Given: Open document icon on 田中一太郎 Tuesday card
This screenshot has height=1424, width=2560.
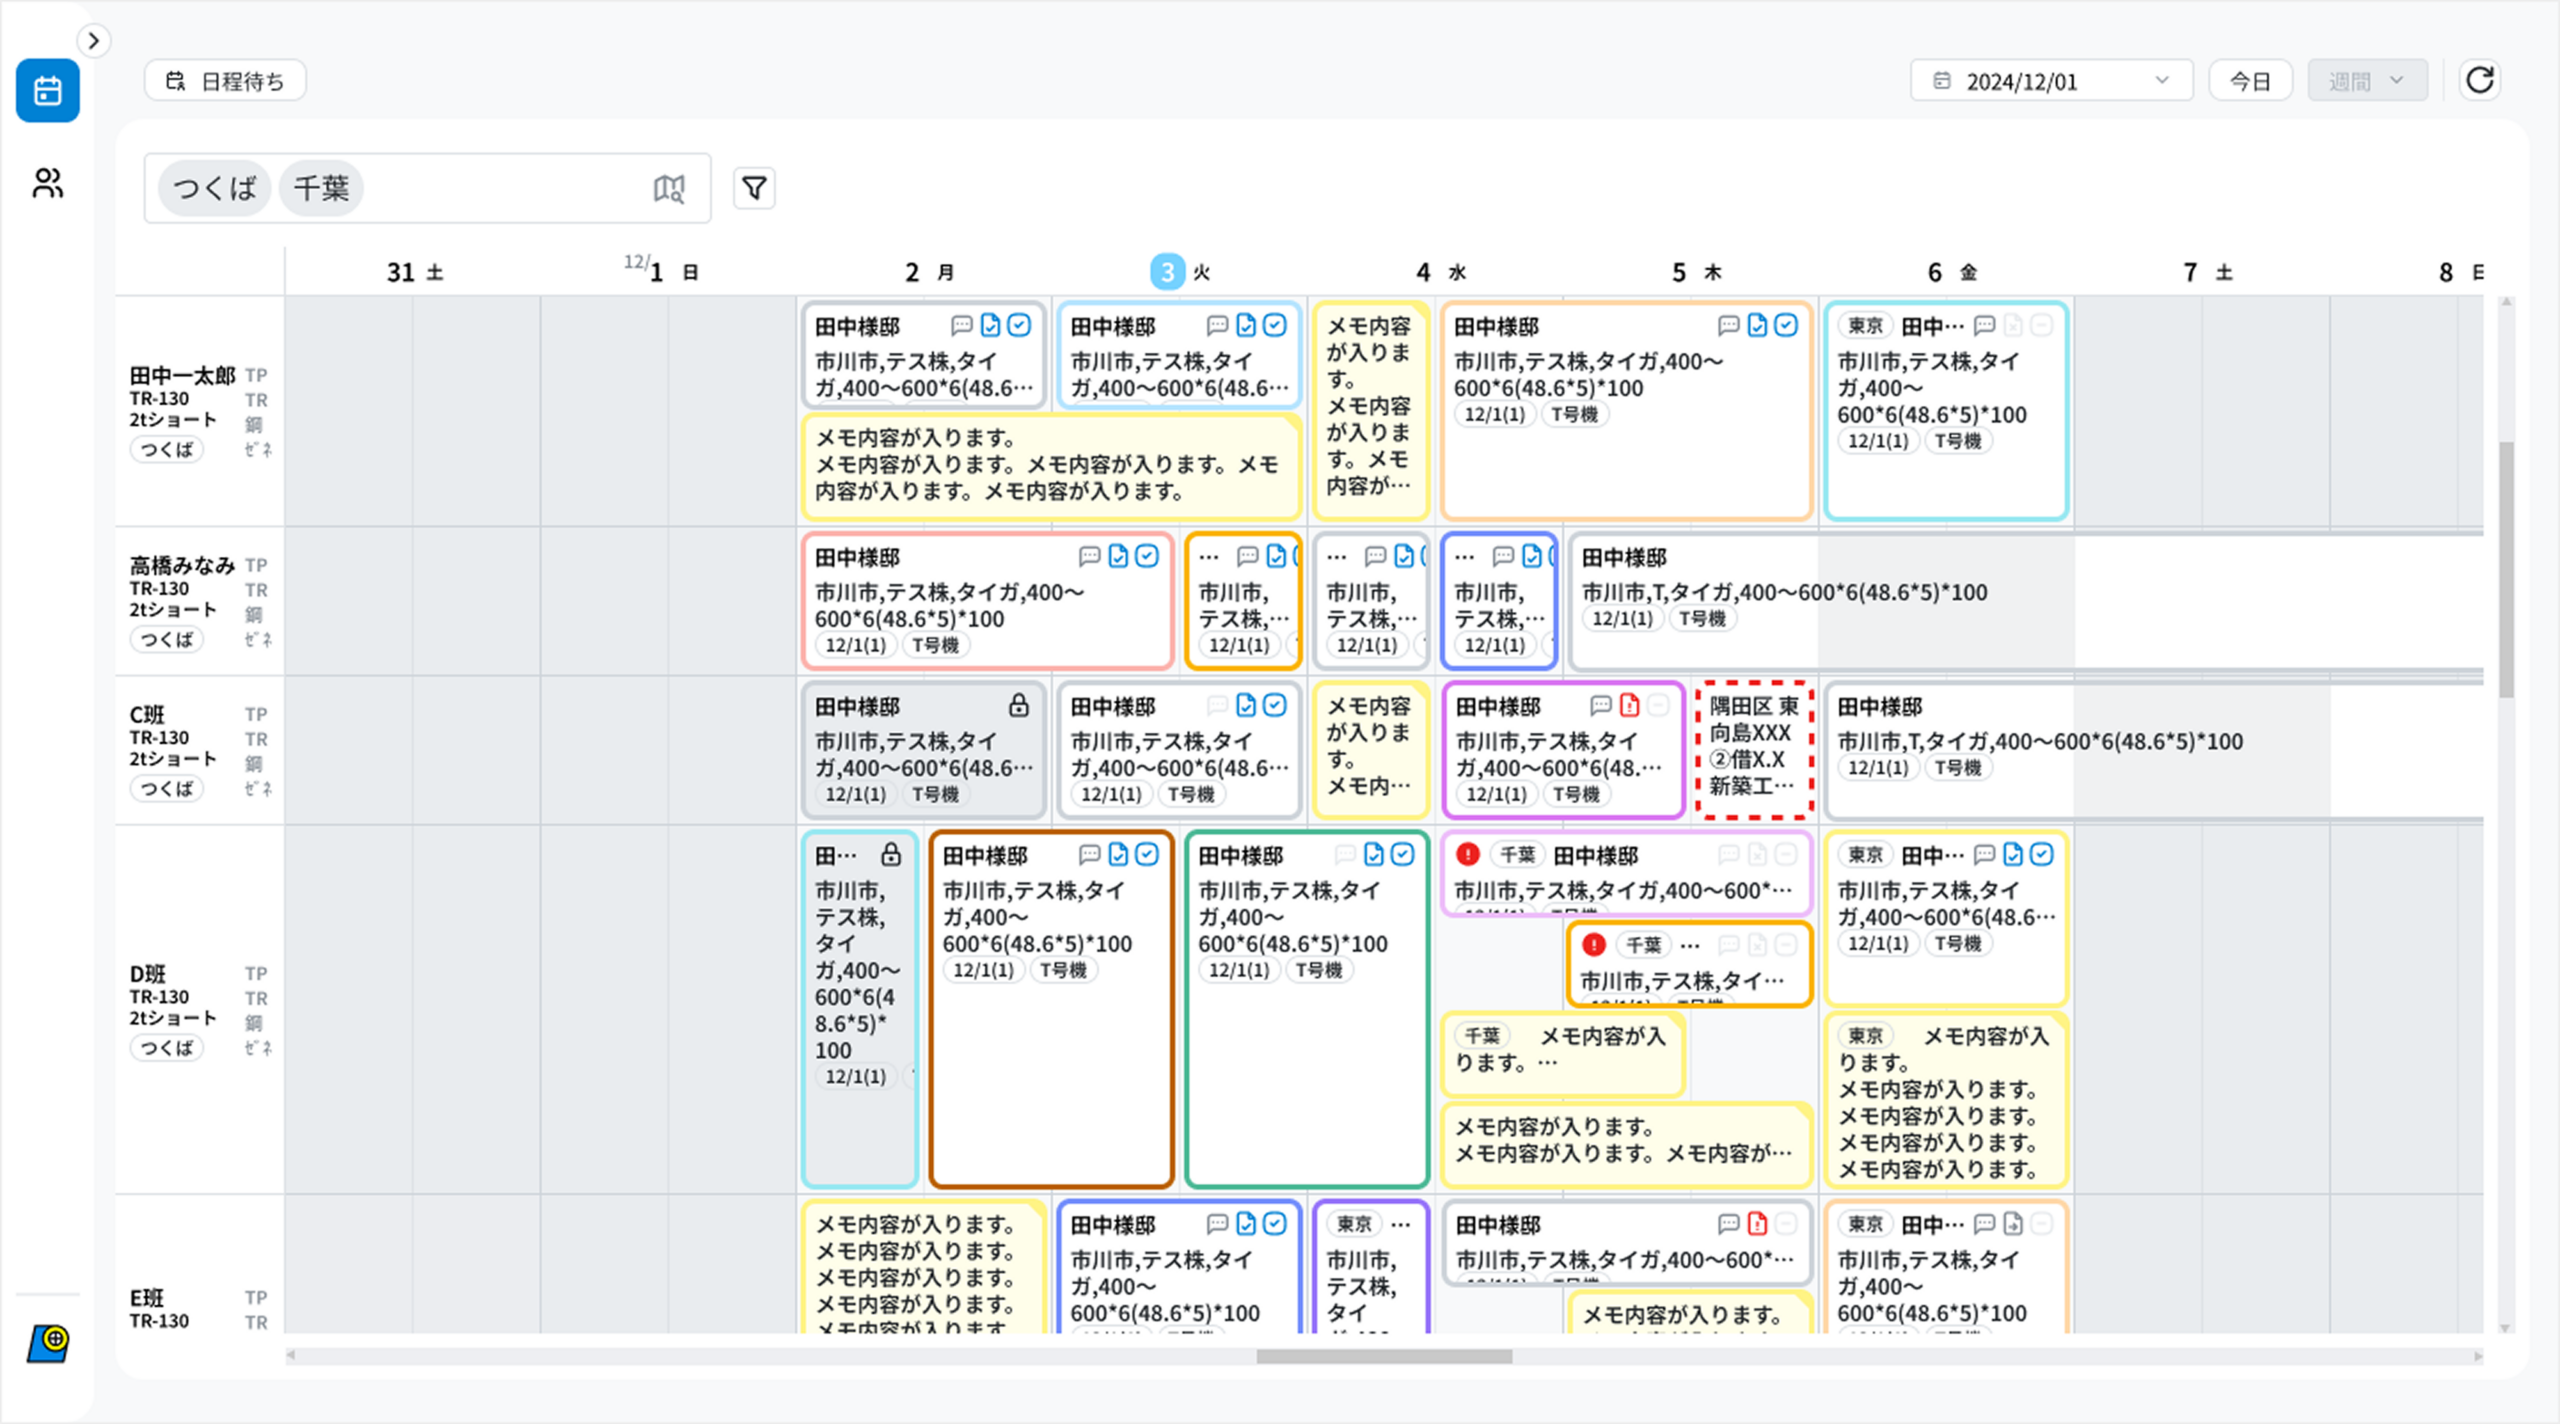Looking at the screenshot, I should 1246,325.
